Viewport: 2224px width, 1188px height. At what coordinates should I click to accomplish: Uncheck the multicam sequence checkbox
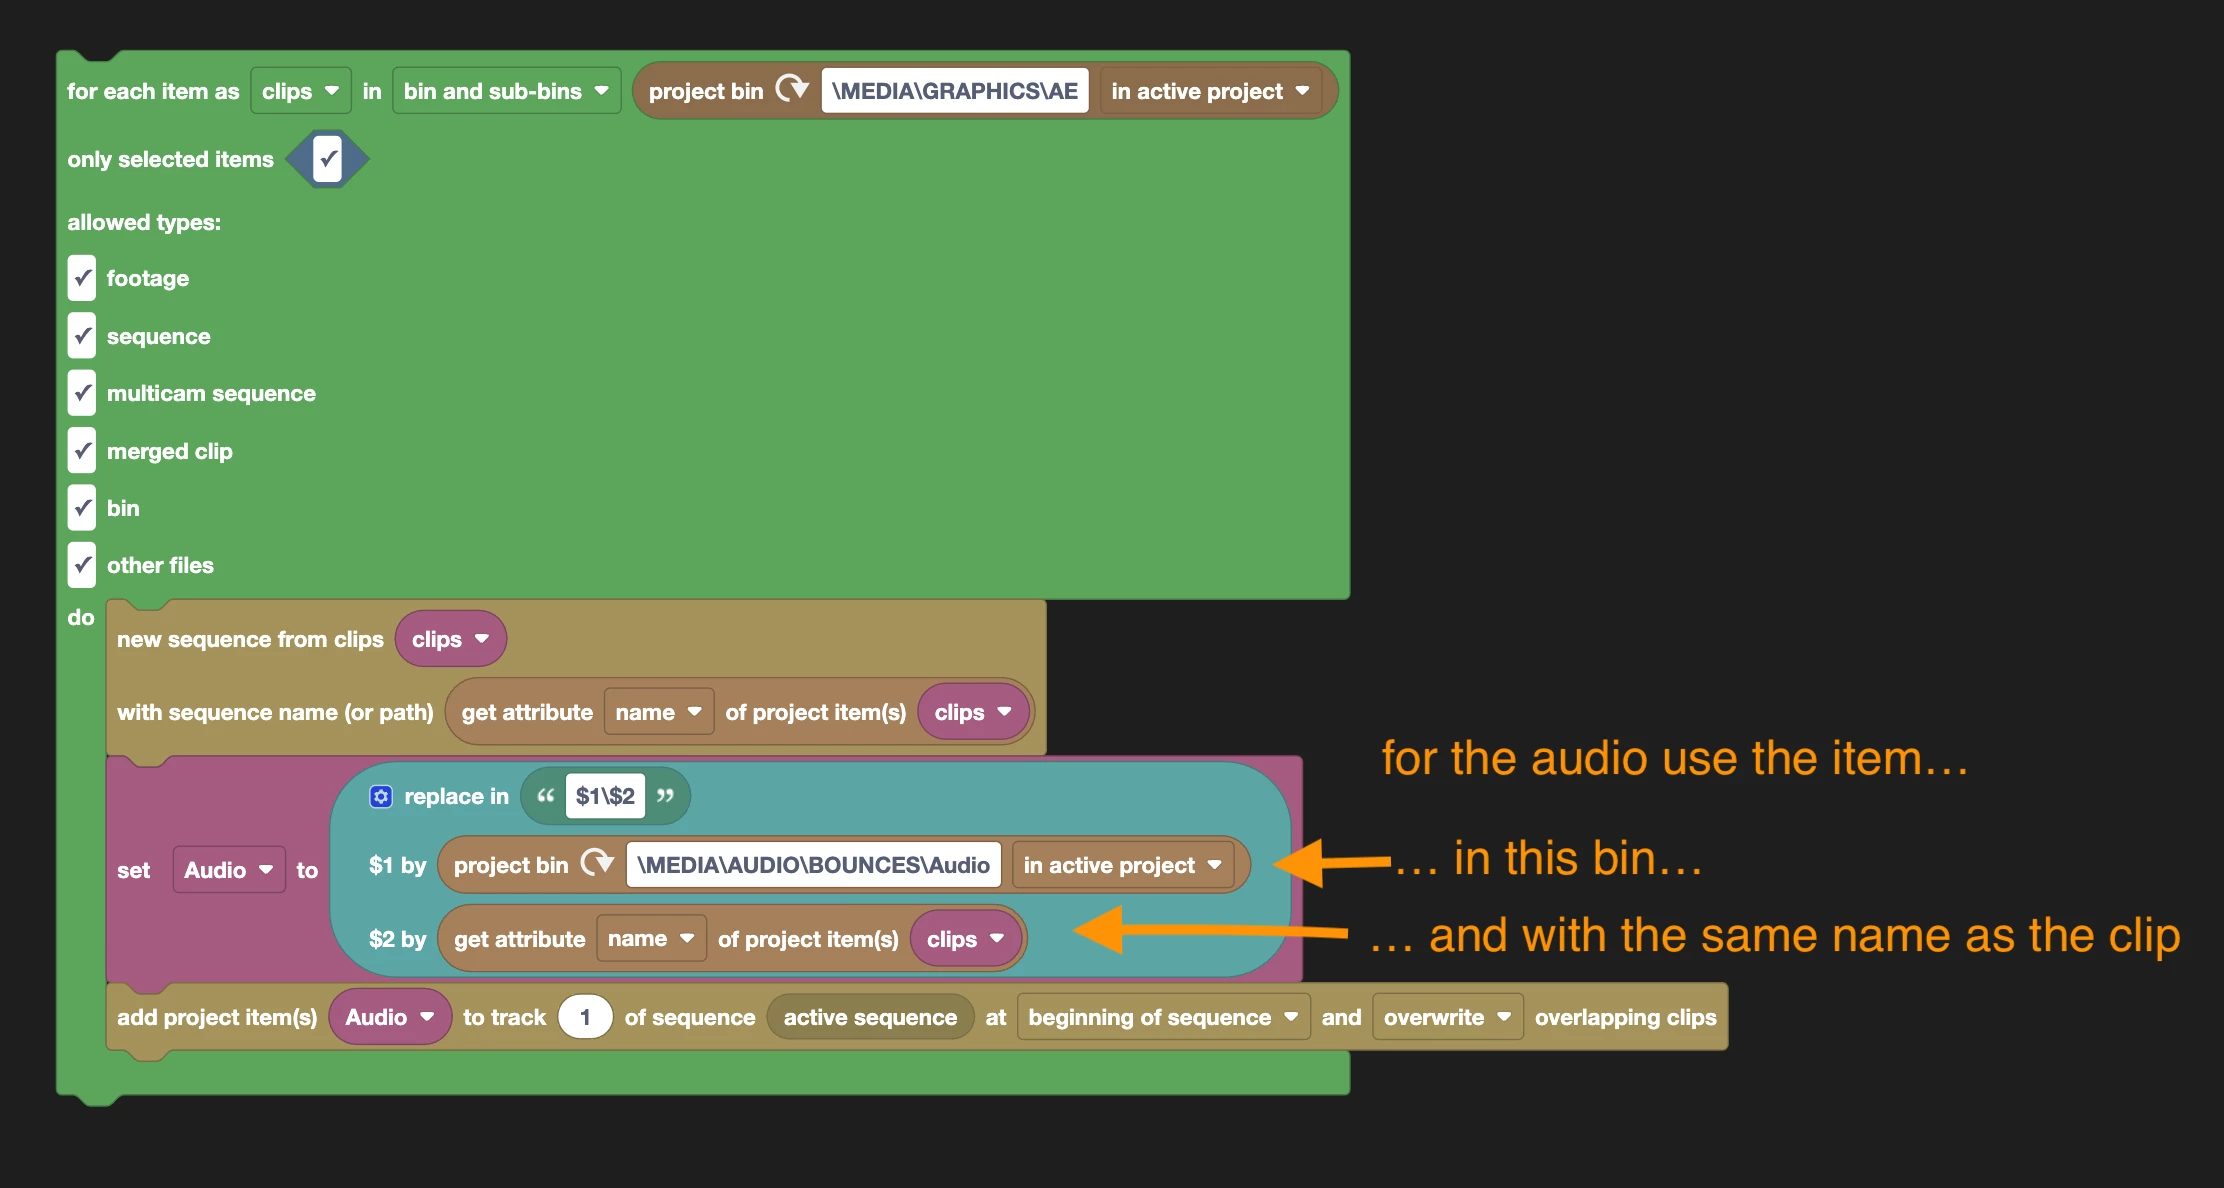[82, 393]
